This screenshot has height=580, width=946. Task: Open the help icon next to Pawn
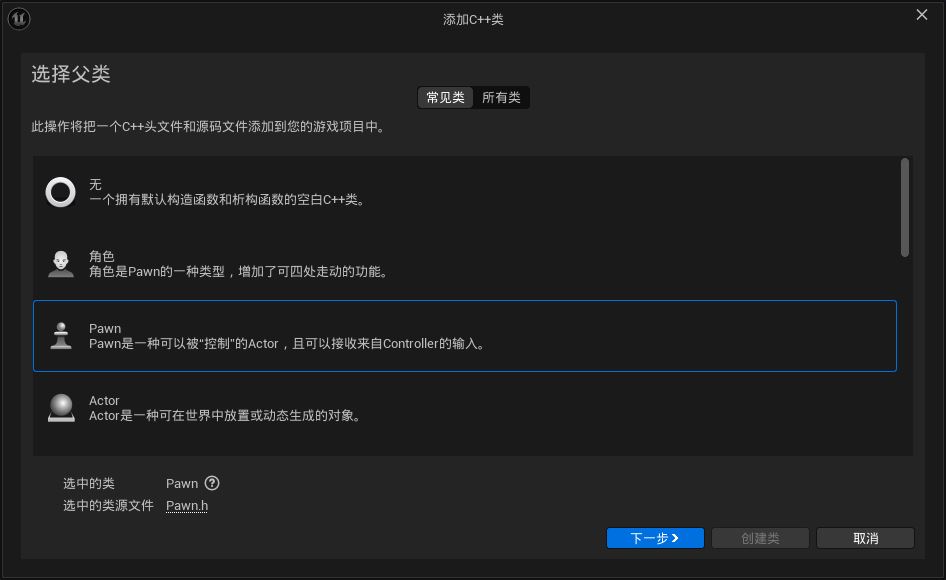(212, 483)
